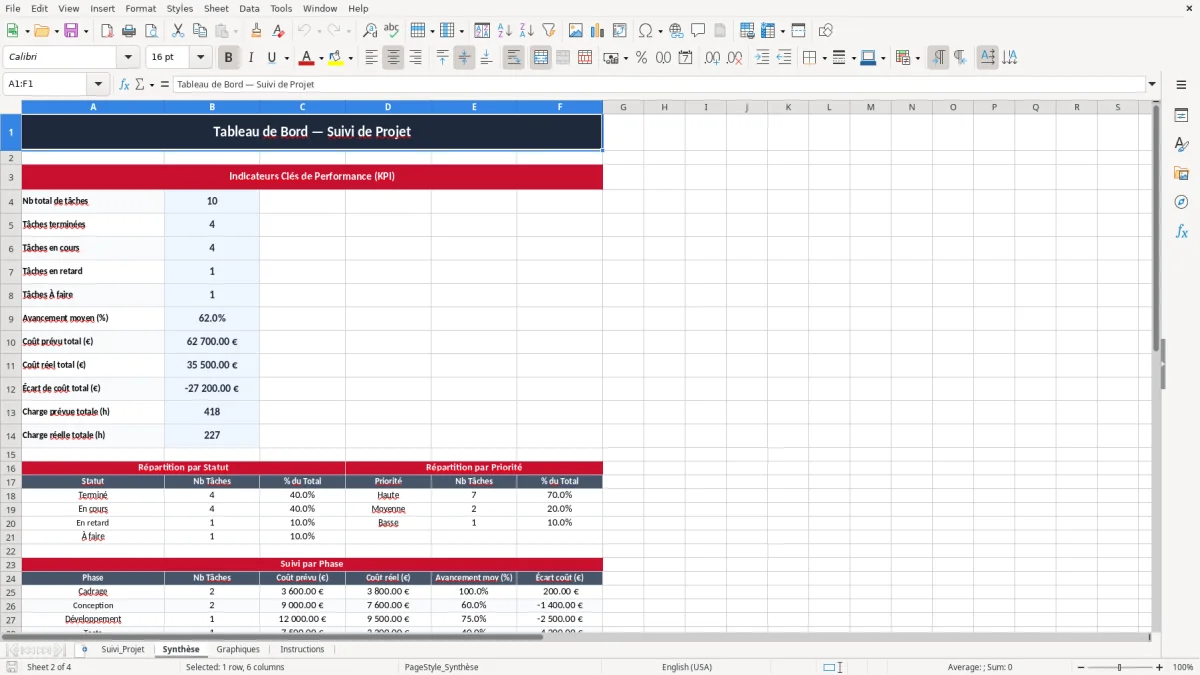Open the Special Character omega icon

click(645, 31)
